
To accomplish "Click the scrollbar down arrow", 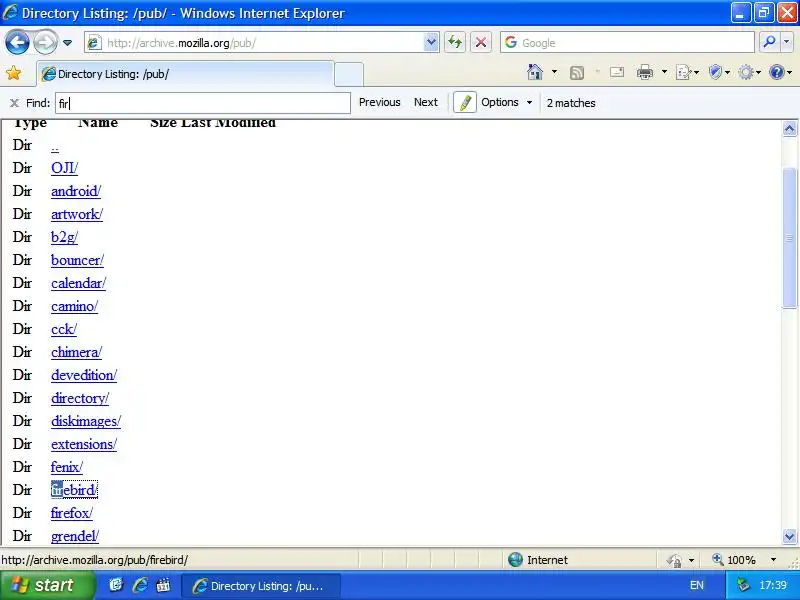I will pos(789,536).
